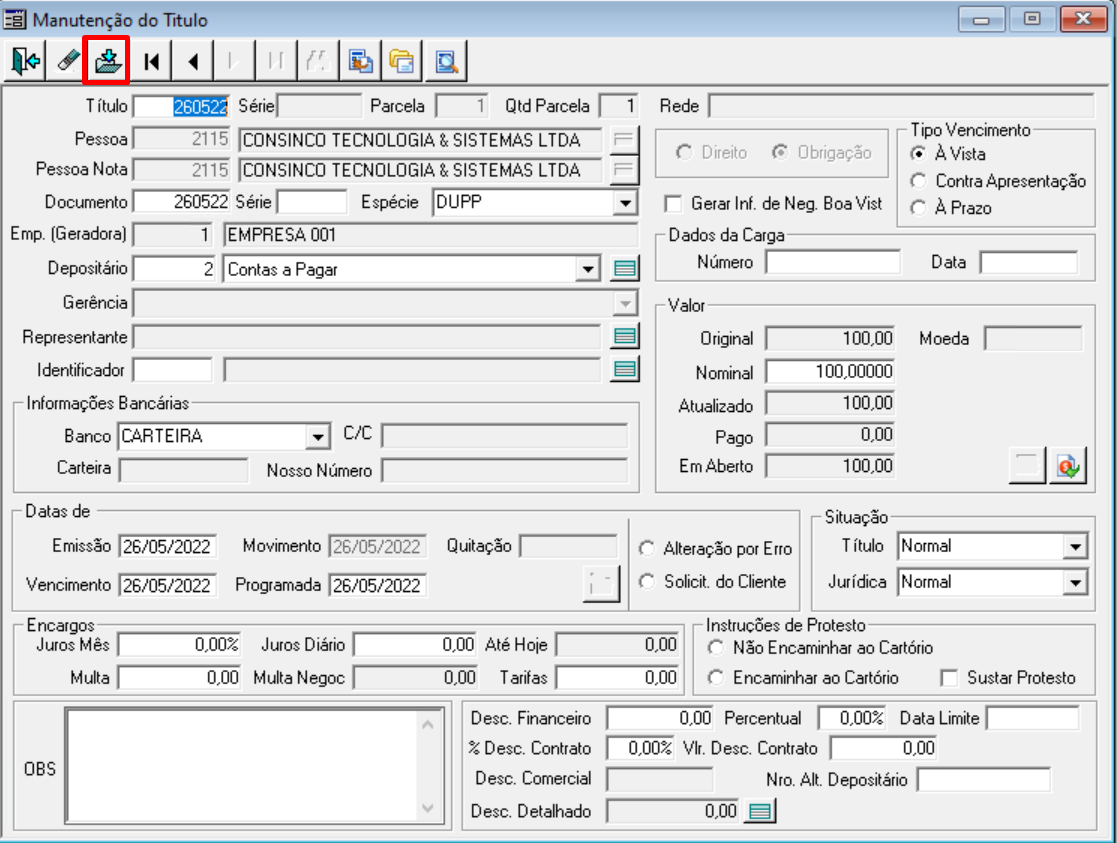Click the folder with document toolbar icon

pyautogui.click(x=402, y=61)
